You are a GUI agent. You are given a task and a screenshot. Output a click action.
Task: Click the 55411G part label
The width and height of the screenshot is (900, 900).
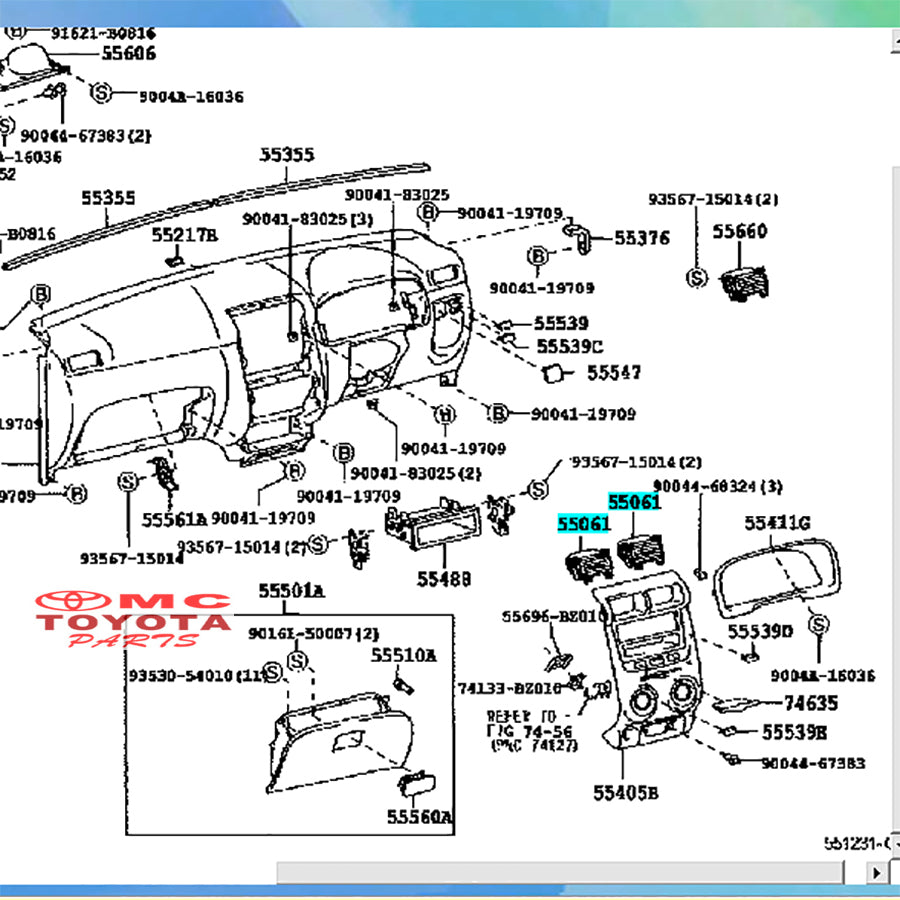tap(777, 523)
